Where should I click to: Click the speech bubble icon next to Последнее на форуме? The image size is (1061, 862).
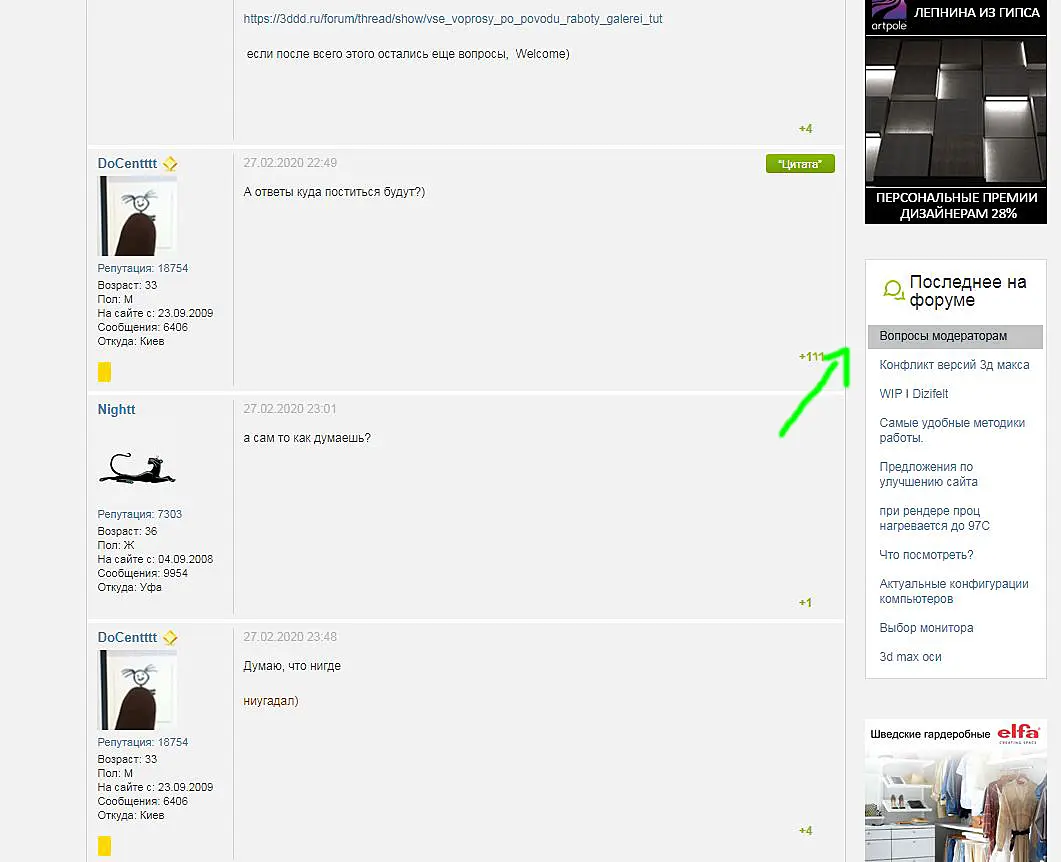point(893,291)
